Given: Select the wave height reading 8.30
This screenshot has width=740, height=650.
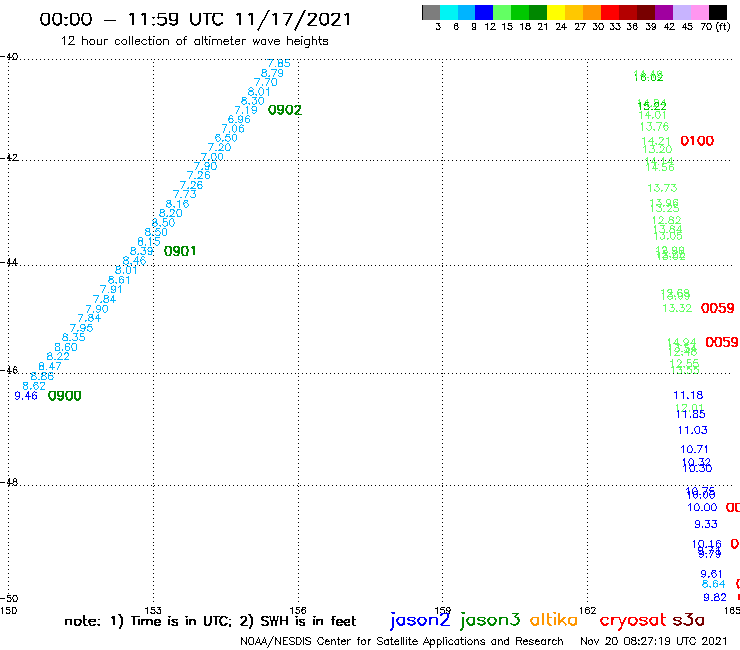Looking at the screenshot, I should pyautogui.click(x=252, y=101).
